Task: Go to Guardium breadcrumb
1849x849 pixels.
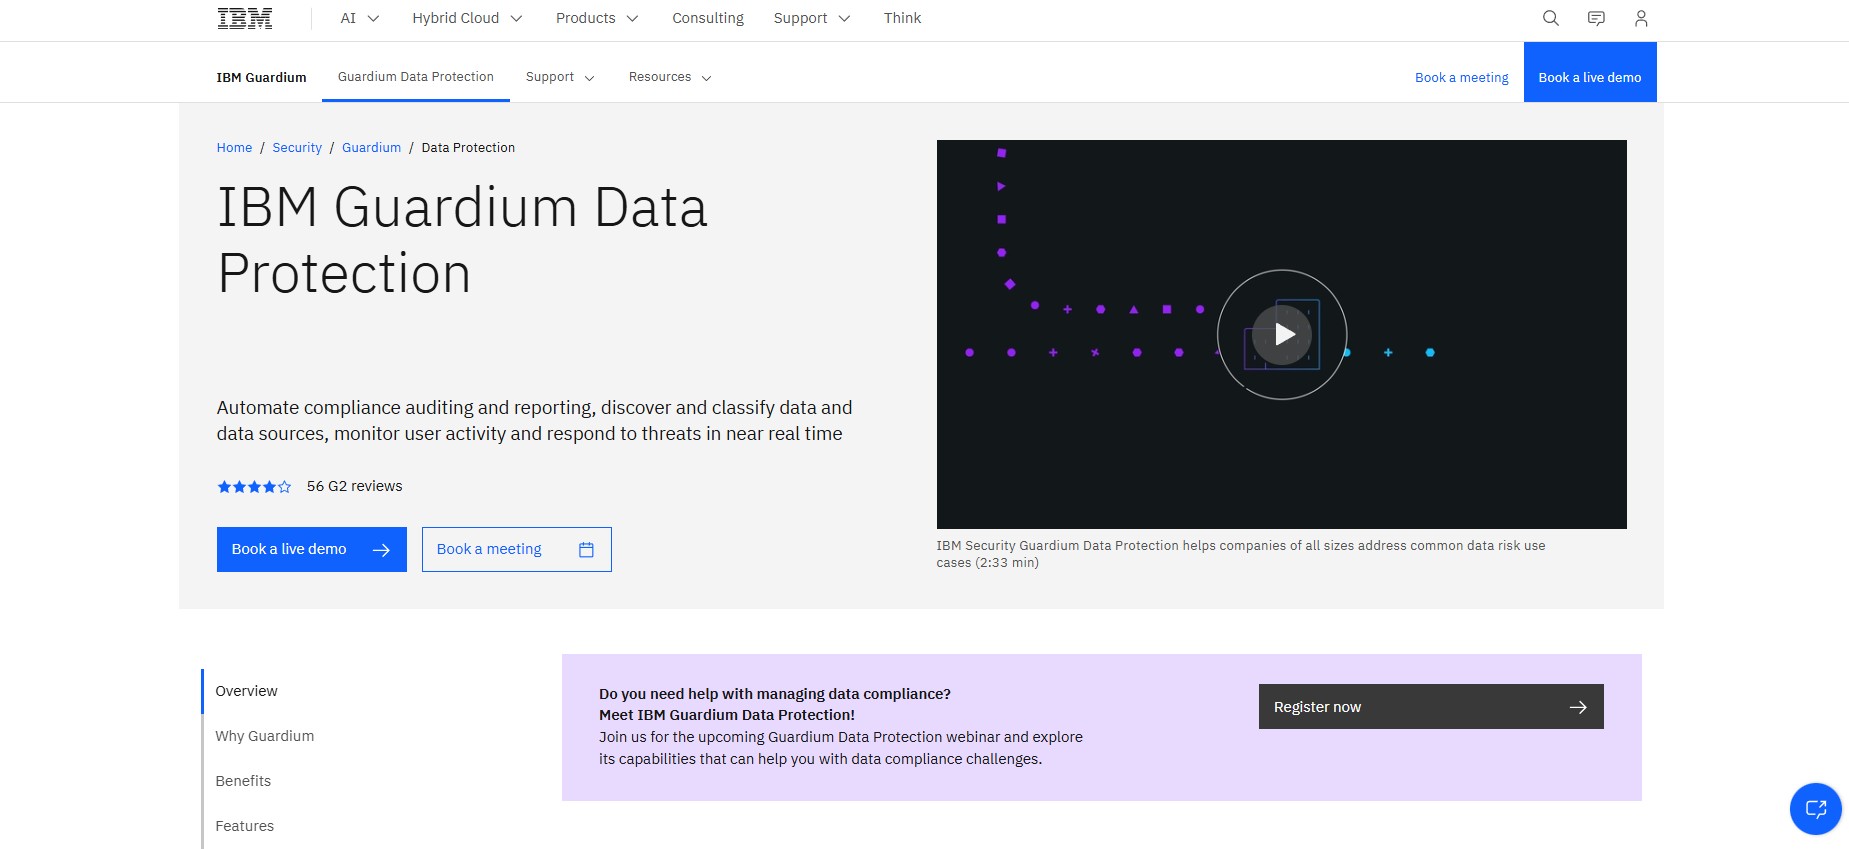Action: 371,147
